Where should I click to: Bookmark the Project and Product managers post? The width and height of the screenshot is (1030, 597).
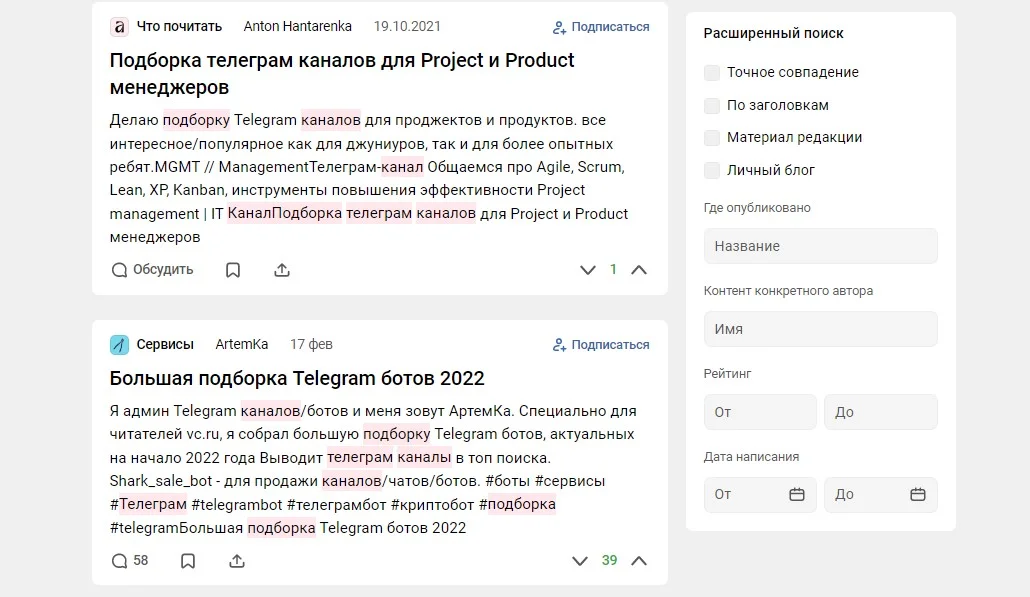coord(233,270)
